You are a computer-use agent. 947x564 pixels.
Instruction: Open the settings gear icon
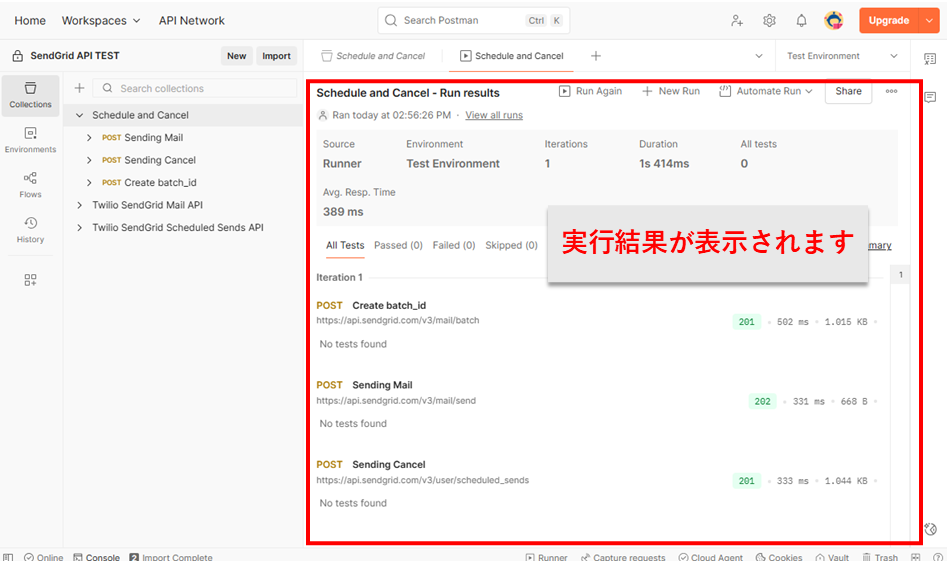(769, 20)
